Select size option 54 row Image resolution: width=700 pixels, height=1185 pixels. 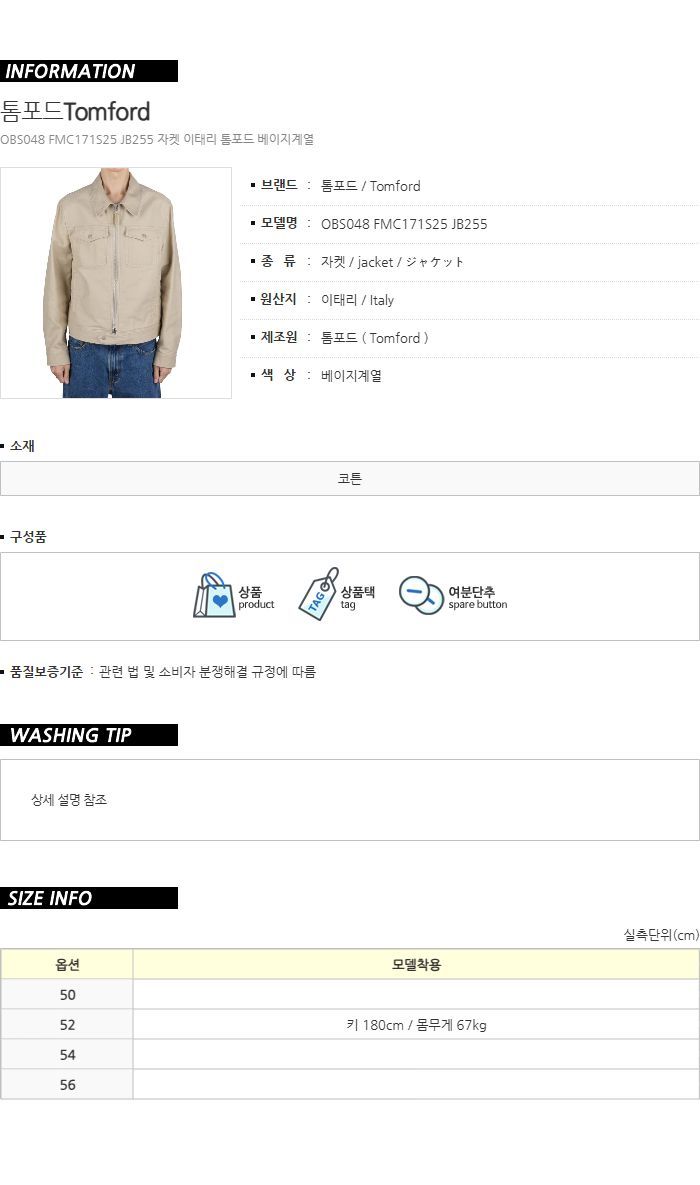(350, 1054)
